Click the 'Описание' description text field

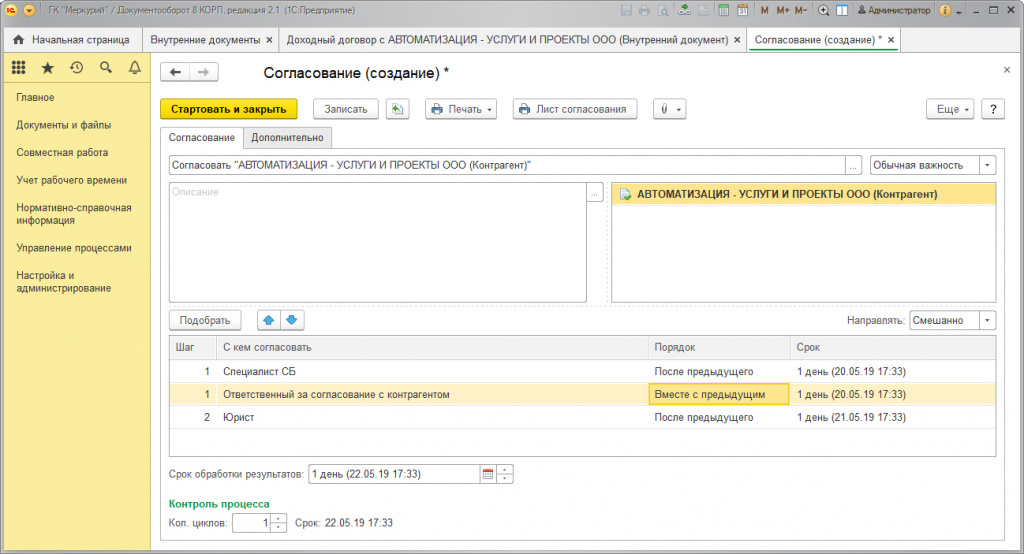377,241
